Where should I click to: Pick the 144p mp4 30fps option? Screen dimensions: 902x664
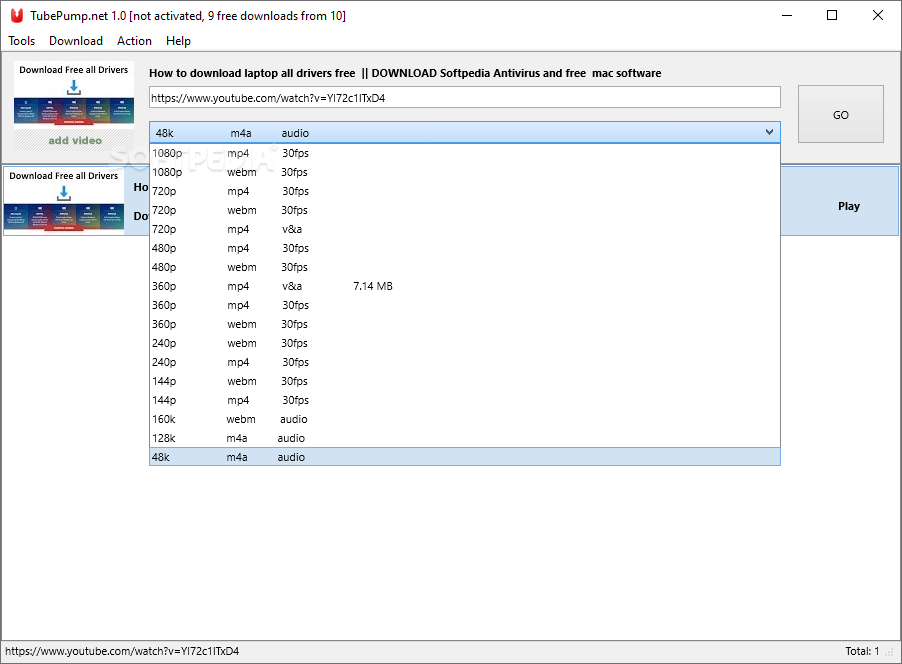(x=465, y=400)
